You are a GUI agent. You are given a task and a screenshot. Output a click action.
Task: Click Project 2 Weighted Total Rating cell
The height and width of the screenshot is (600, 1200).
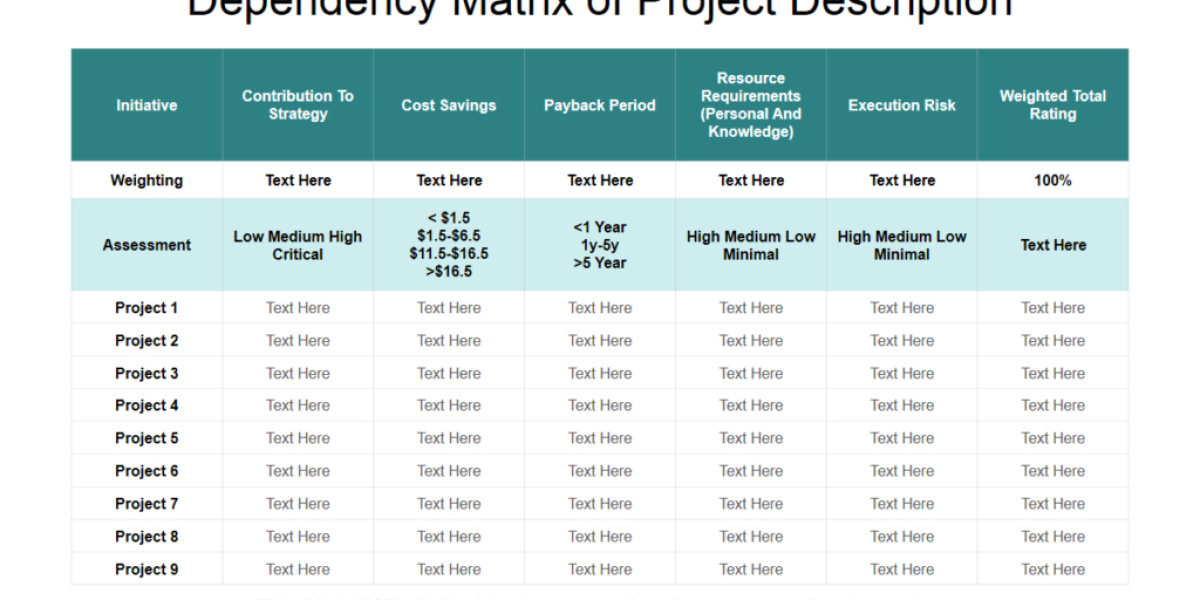click(1053, 340)
